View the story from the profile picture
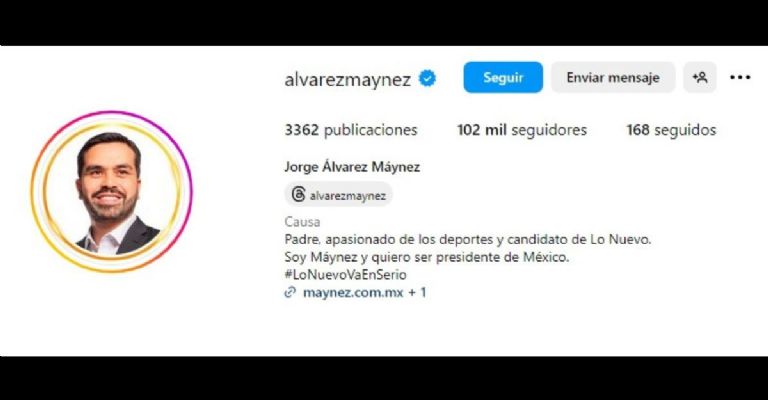The width and height of the screenshot is (768, 400). [112, 191]
